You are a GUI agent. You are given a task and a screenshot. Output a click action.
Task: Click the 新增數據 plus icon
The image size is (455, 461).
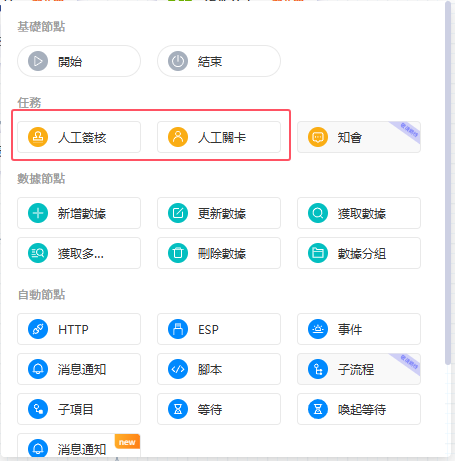(38, 213)
